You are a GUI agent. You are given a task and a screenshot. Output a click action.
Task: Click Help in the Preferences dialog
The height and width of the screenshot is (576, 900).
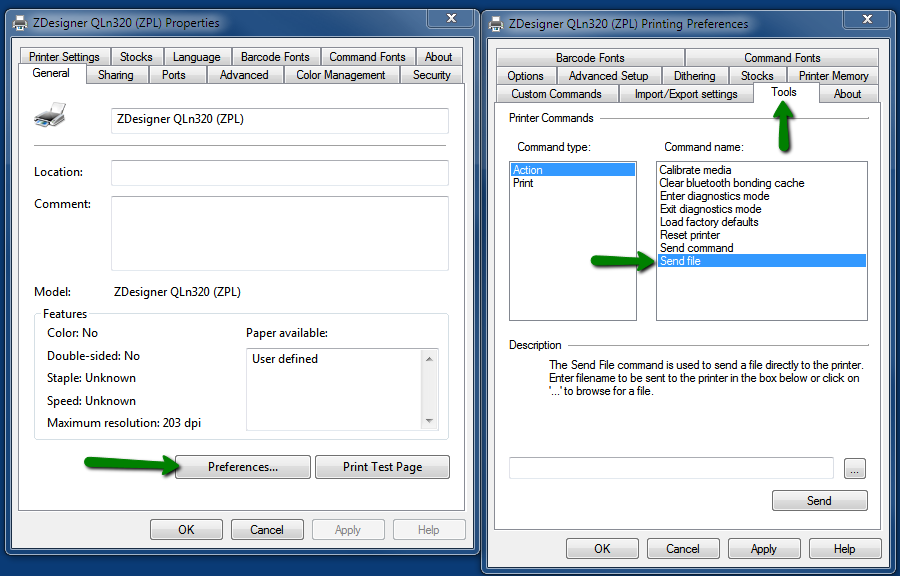(x=845, y=548)
